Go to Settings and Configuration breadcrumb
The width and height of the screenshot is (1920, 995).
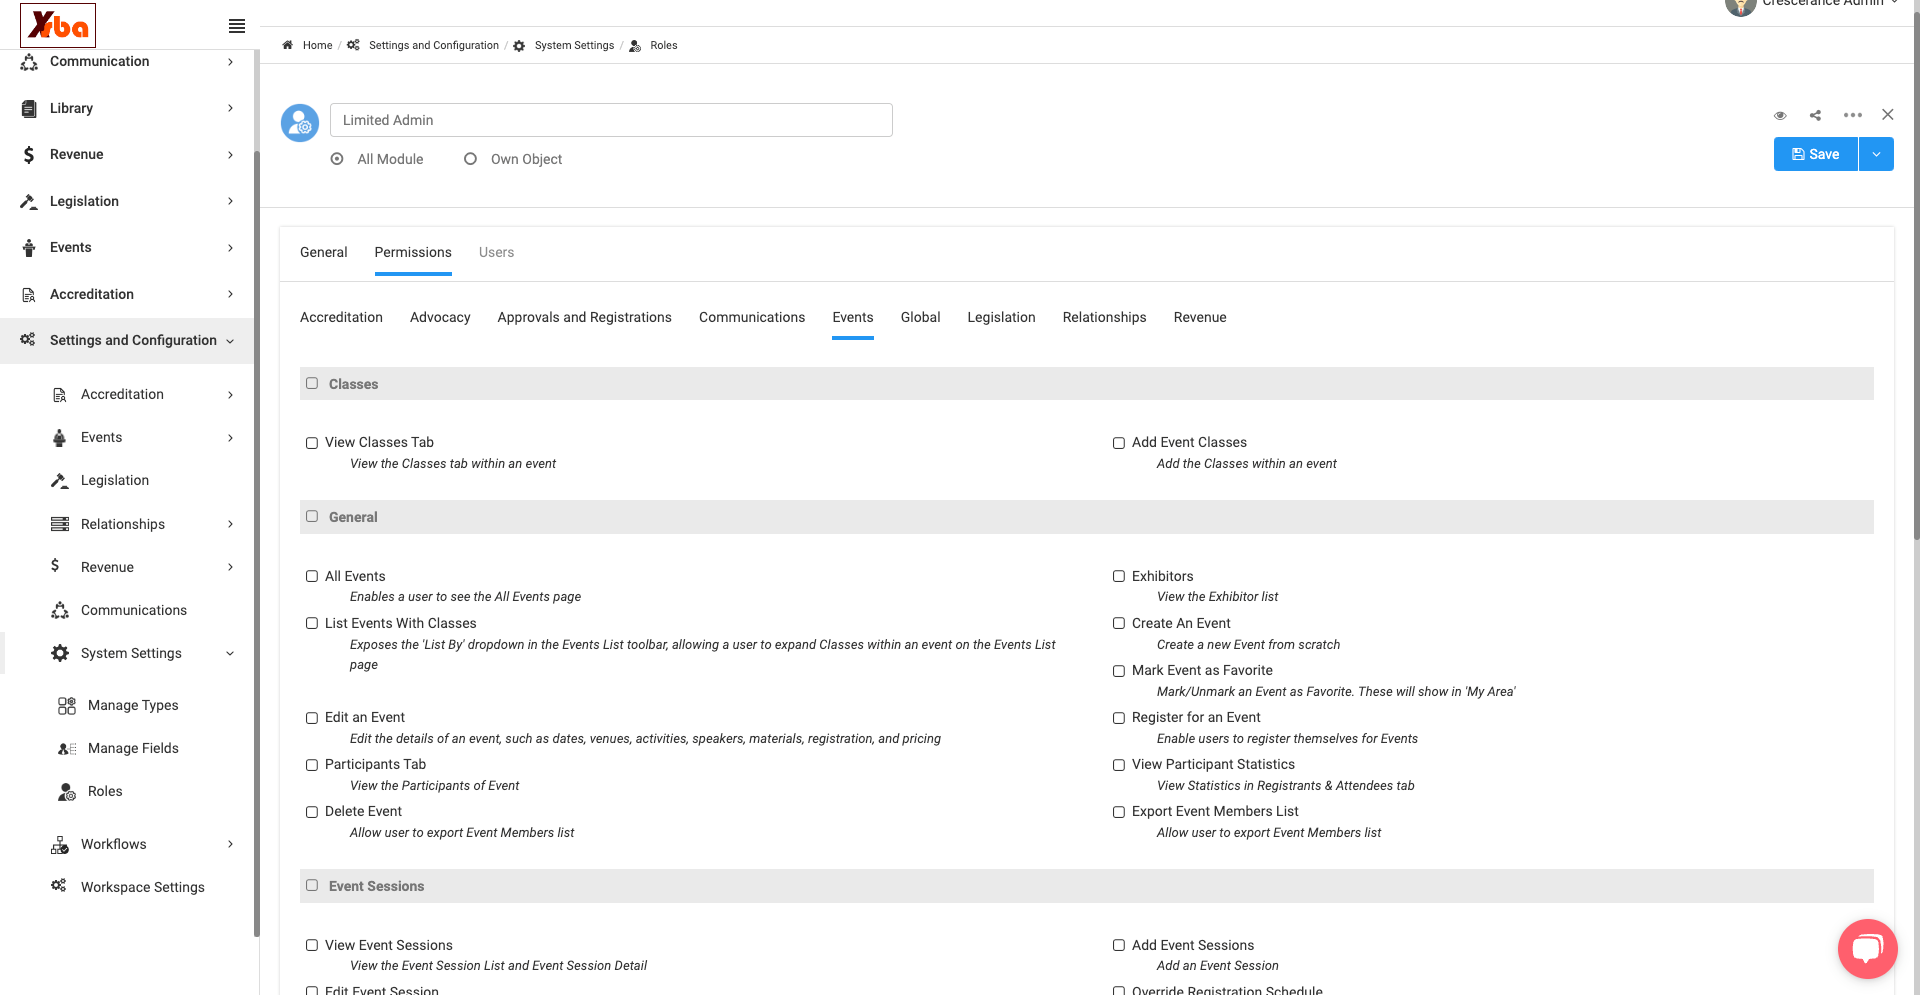point(434,45)
